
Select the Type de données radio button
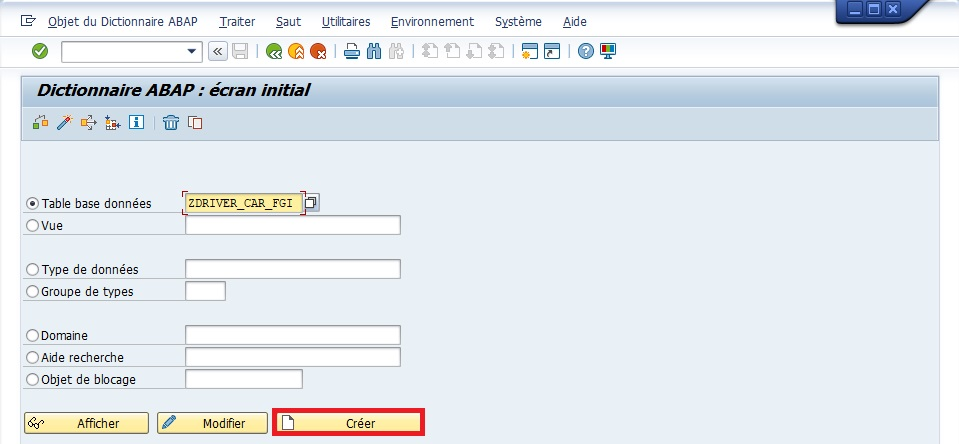pos(33,270)
